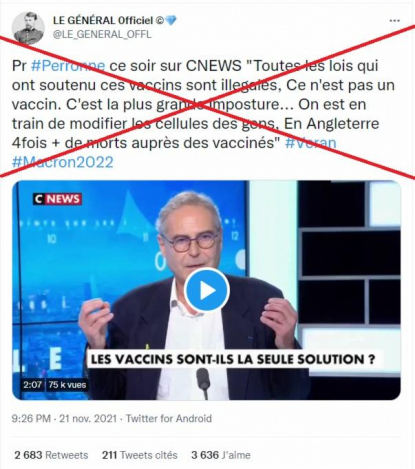
Task: Open the #Macron2022 hashtag
Action: tap(63, 162)
